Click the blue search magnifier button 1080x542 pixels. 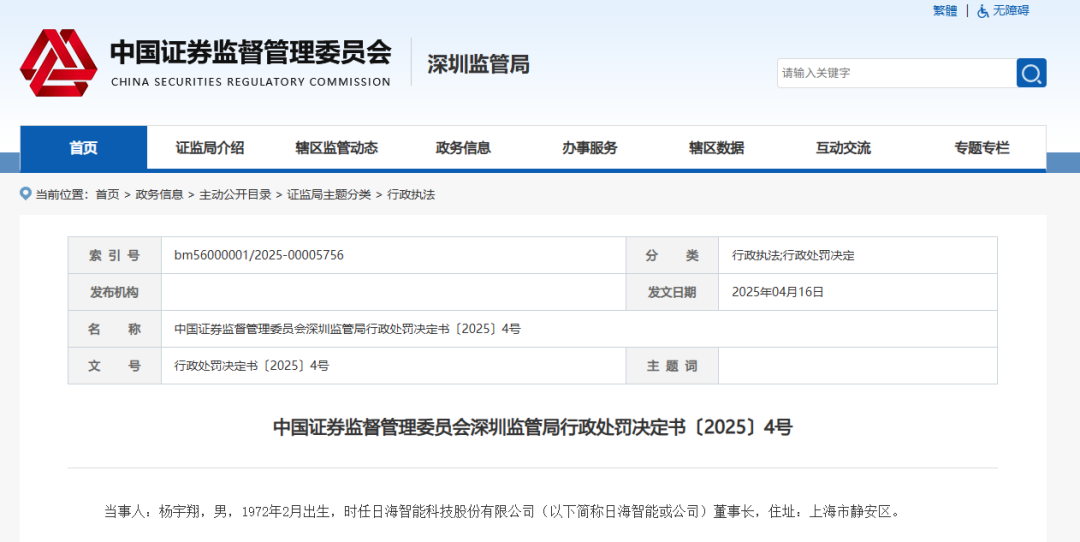click(1031, 73)
